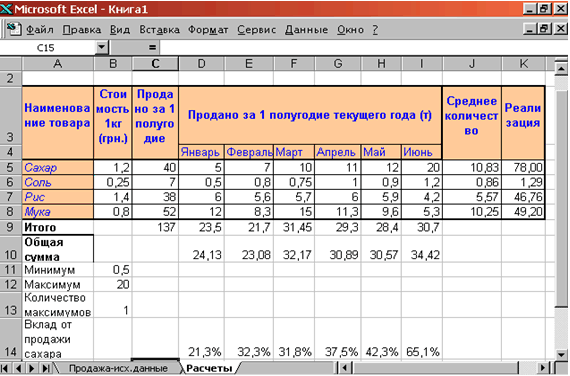The height and width of the screenshot is (376, 570).
Task: Click the Сахар cell
Action: pyautogui.click(x=58, y=167)
